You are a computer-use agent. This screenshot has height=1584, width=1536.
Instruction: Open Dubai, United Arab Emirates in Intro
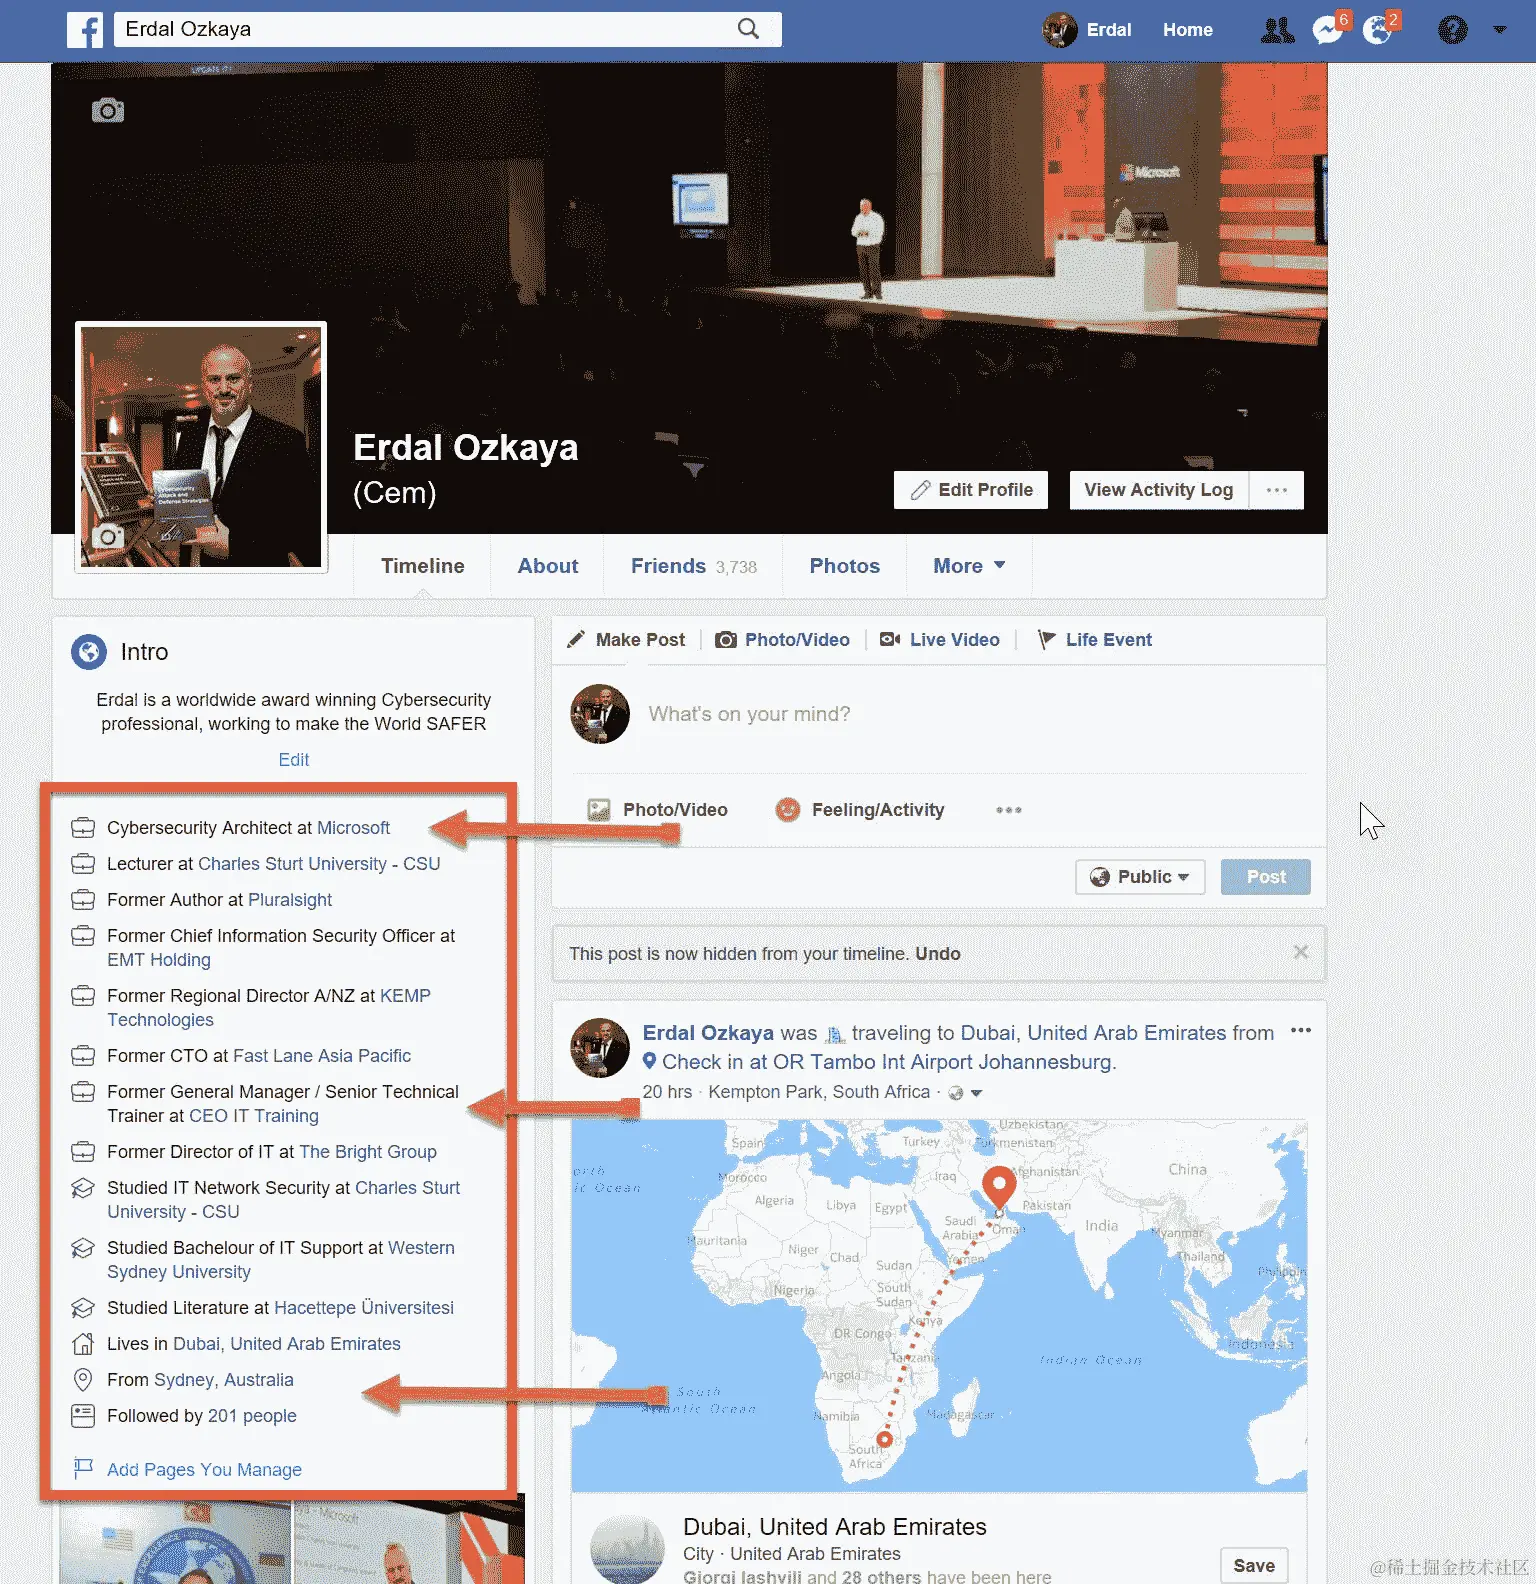tap(287, 1344)
